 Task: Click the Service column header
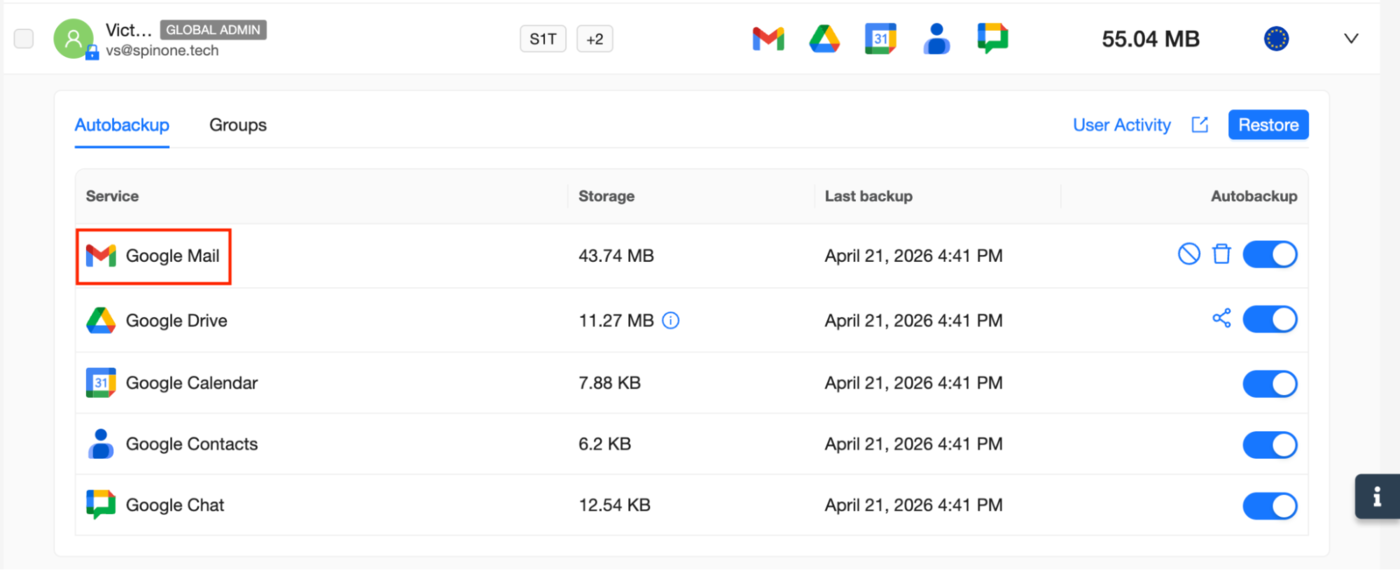[112, 196]
